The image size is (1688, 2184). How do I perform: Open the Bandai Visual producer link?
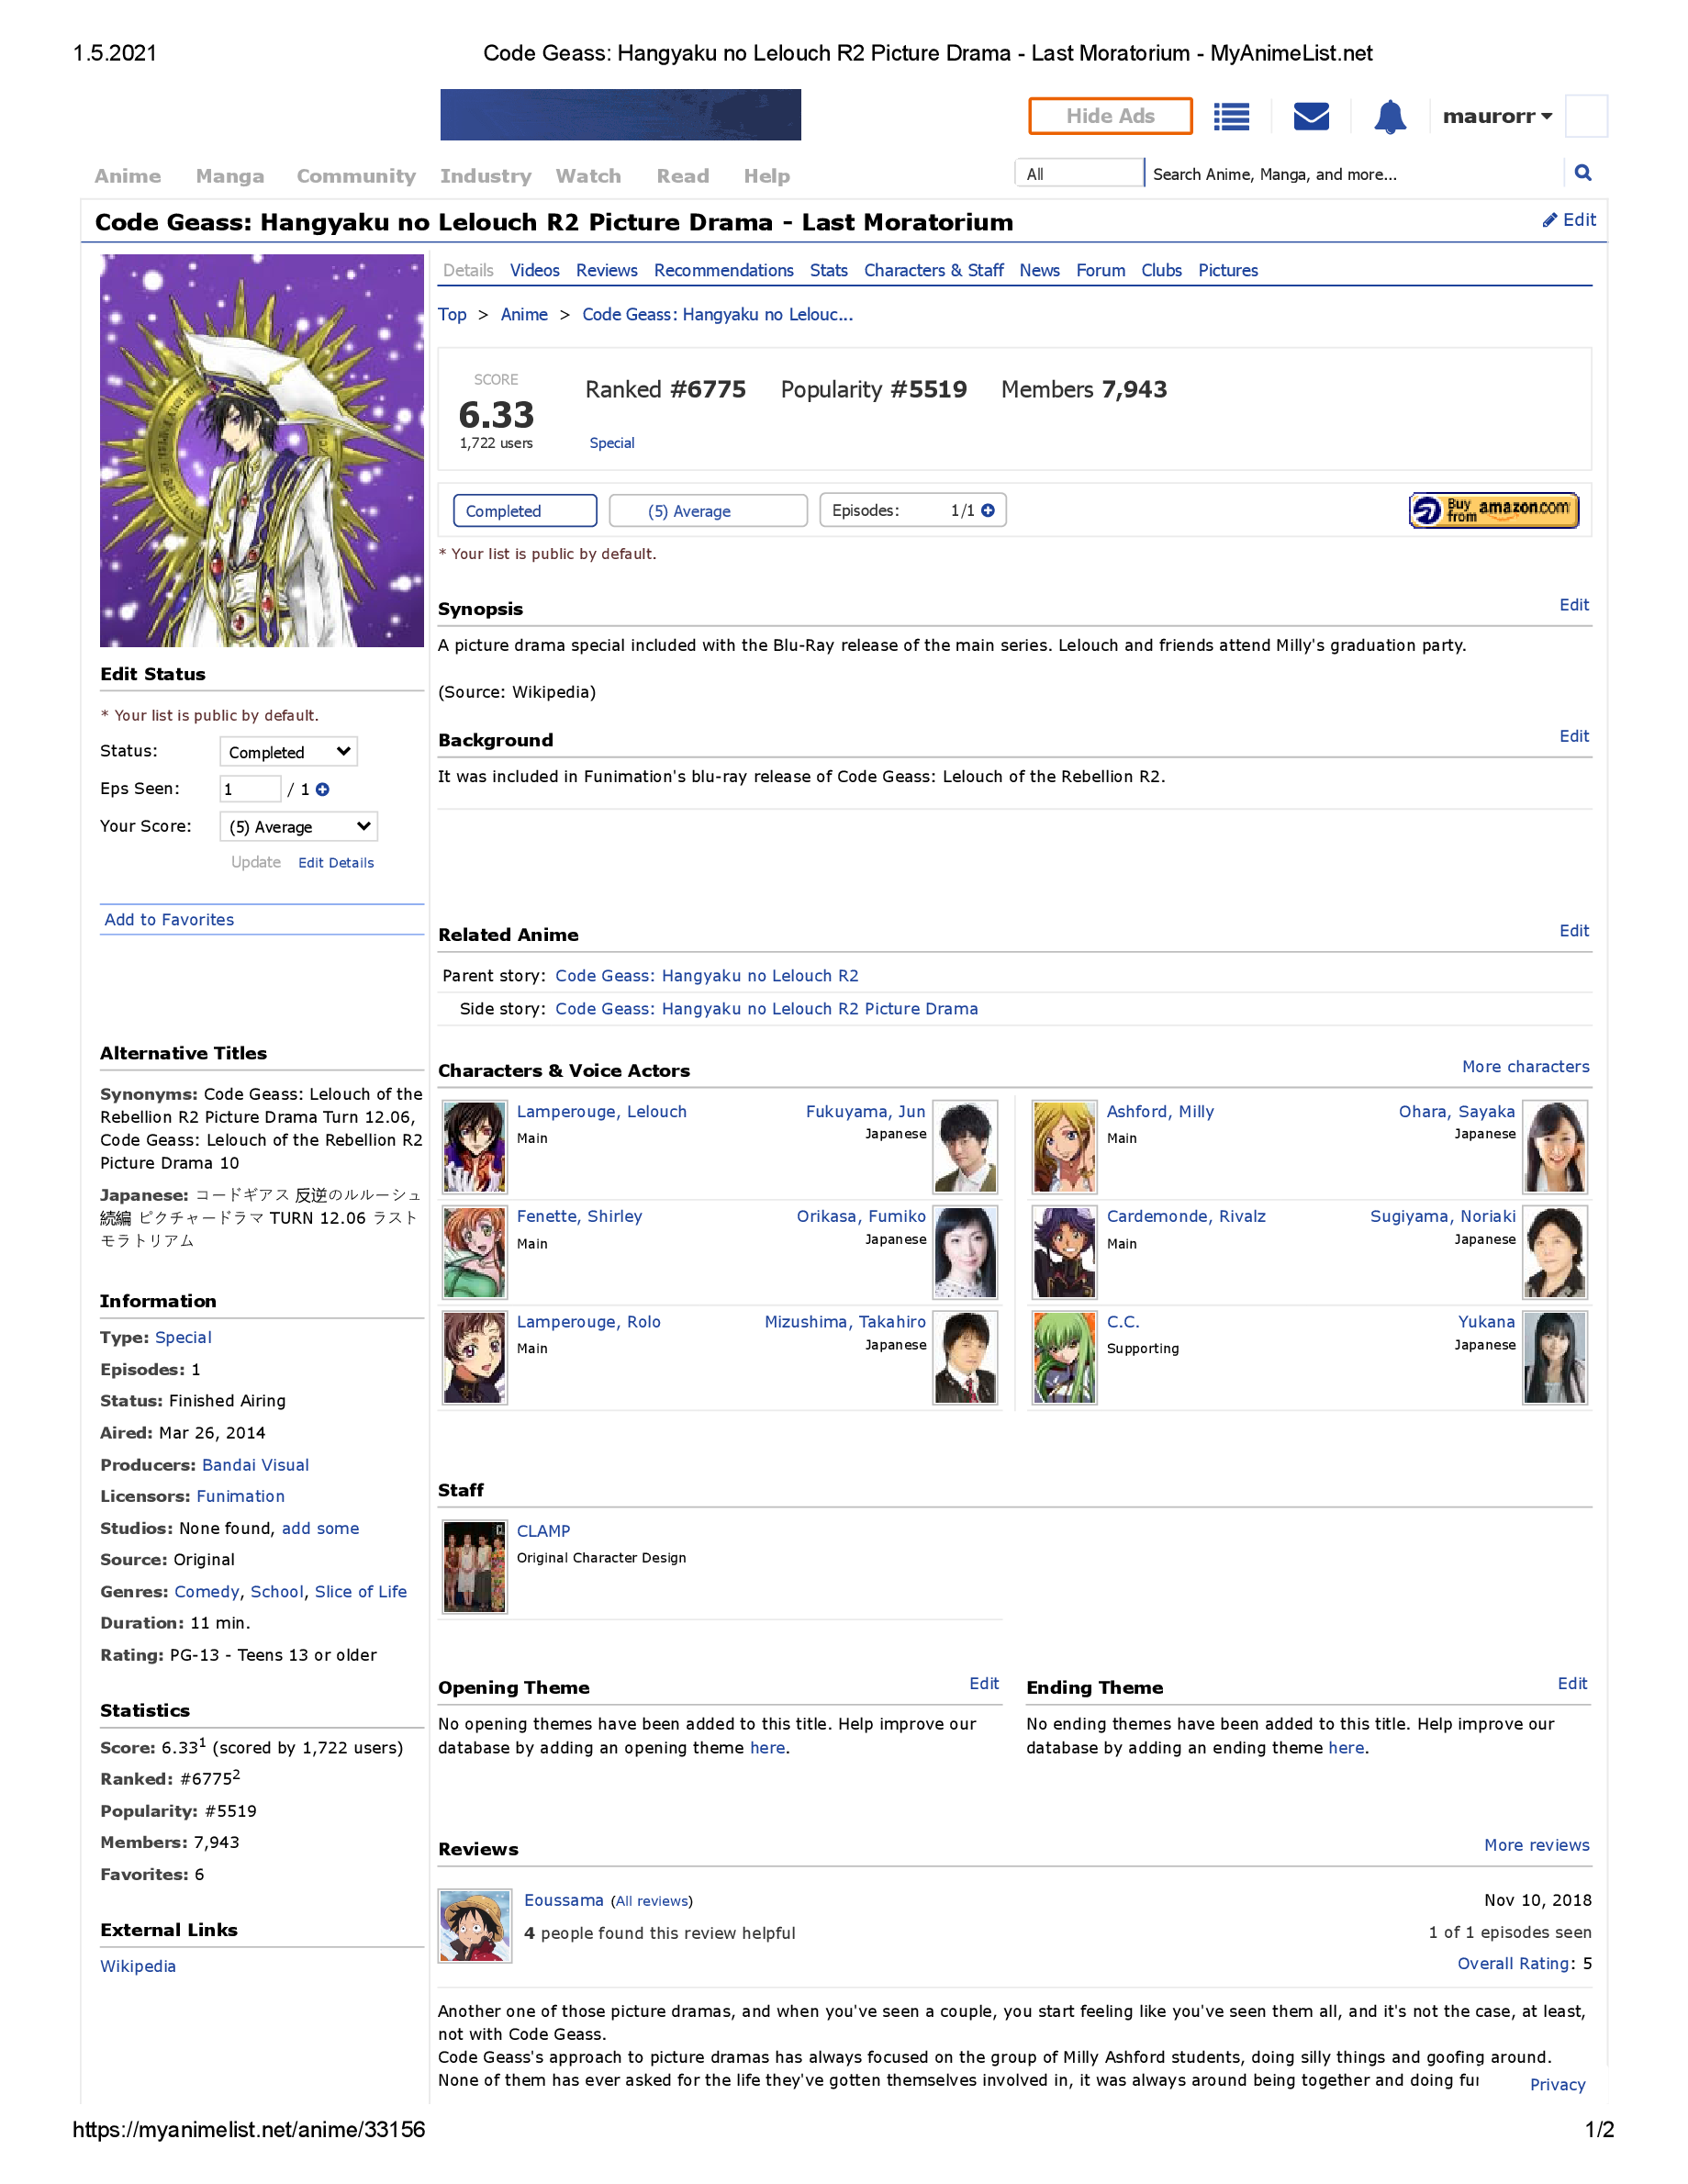tap(256, 1465)
